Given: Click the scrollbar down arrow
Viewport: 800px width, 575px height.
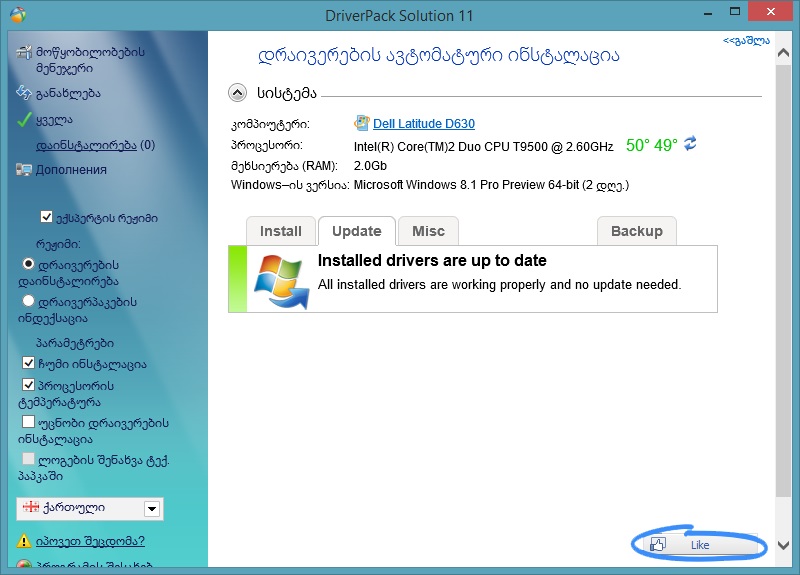Looking at the screenshot, I should tap(783, 545).
